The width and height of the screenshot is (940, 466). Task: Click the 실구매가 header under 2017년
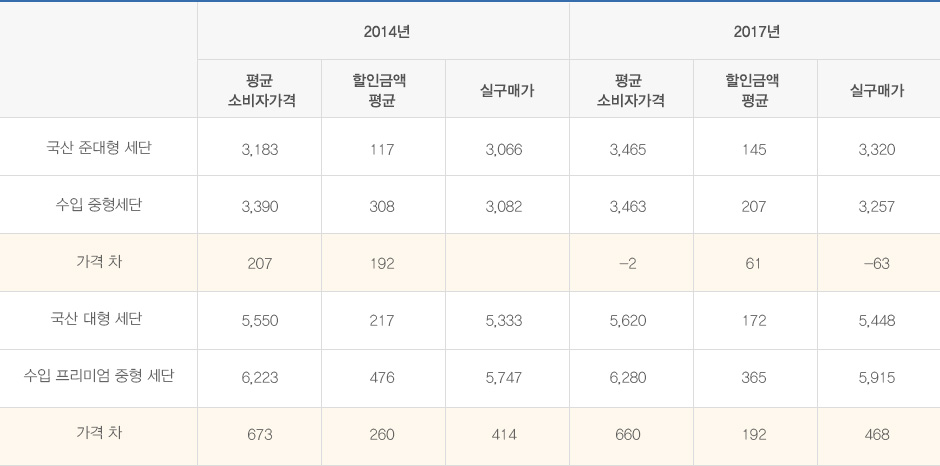click(877, 90)
